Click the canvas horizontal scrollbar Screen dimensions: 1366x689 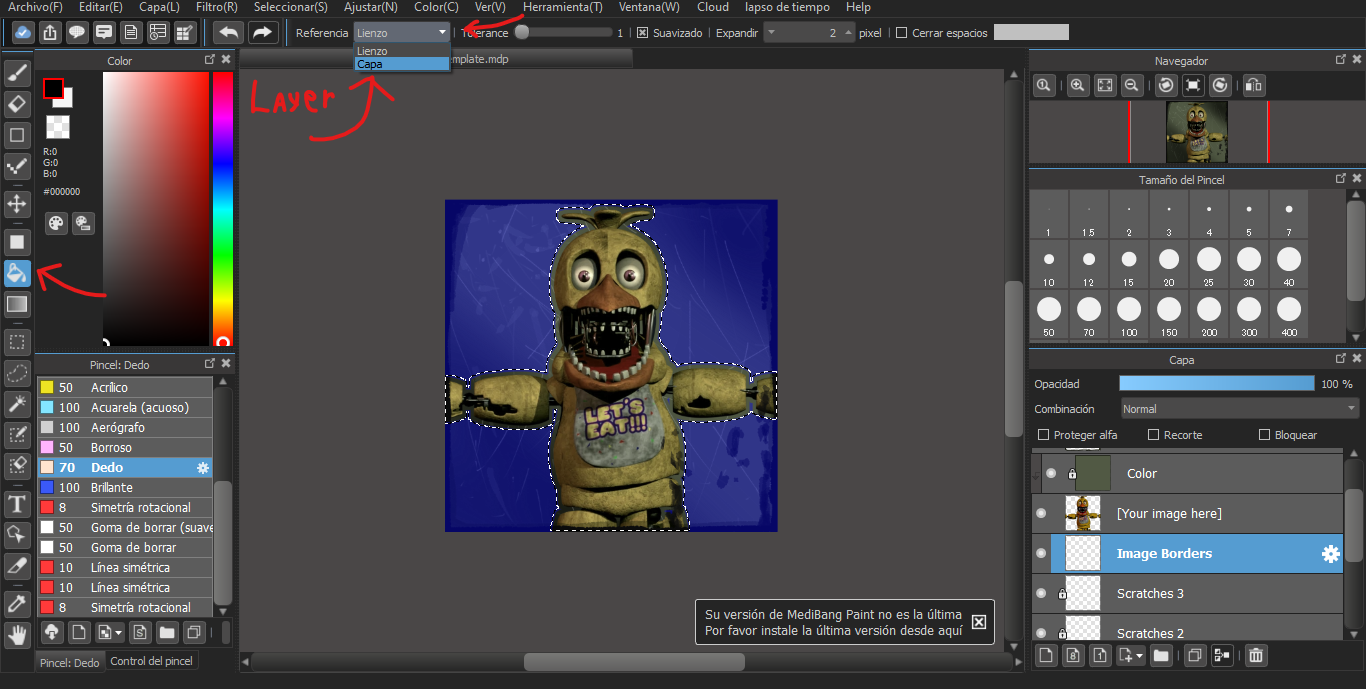point(633,662)
